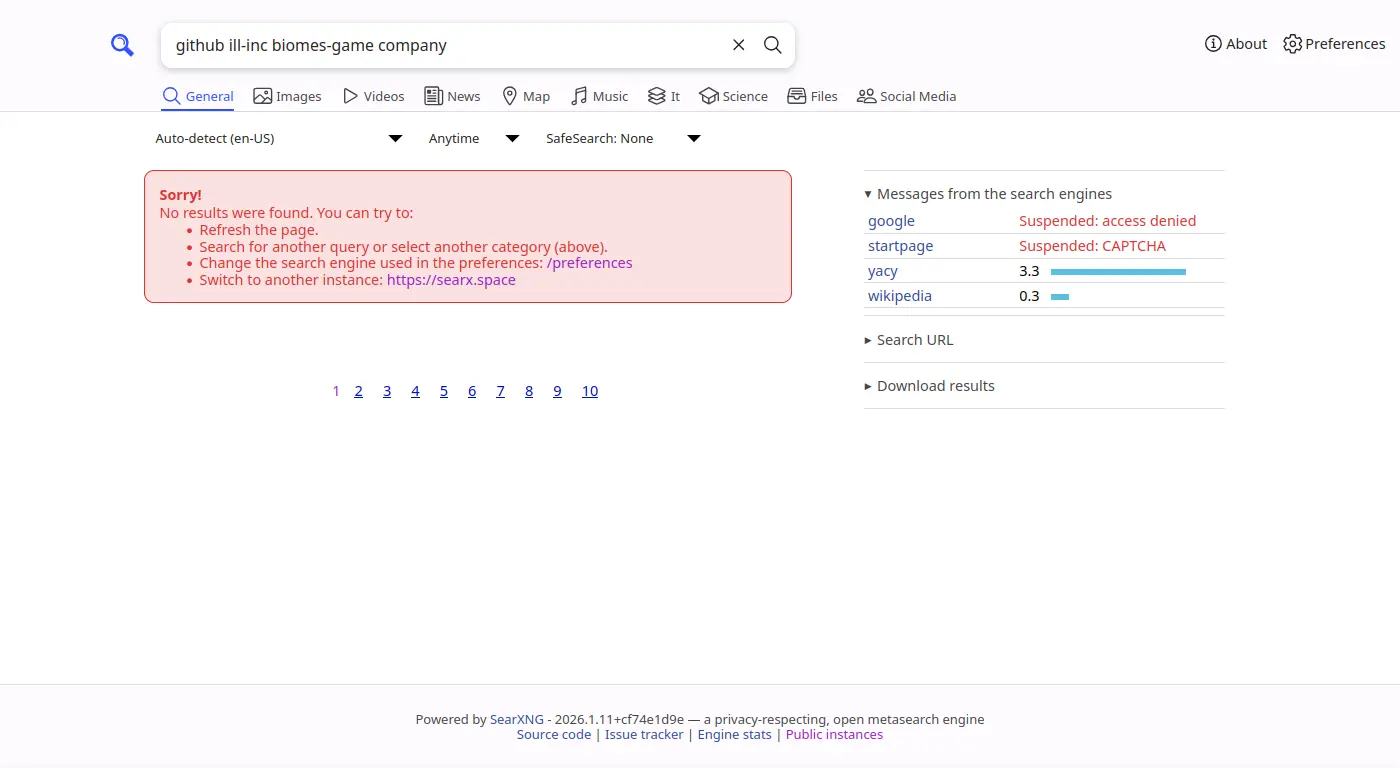Open the Source code footer link
Viewport: 1400px width, 768px height.
click(x=554, y=735)
